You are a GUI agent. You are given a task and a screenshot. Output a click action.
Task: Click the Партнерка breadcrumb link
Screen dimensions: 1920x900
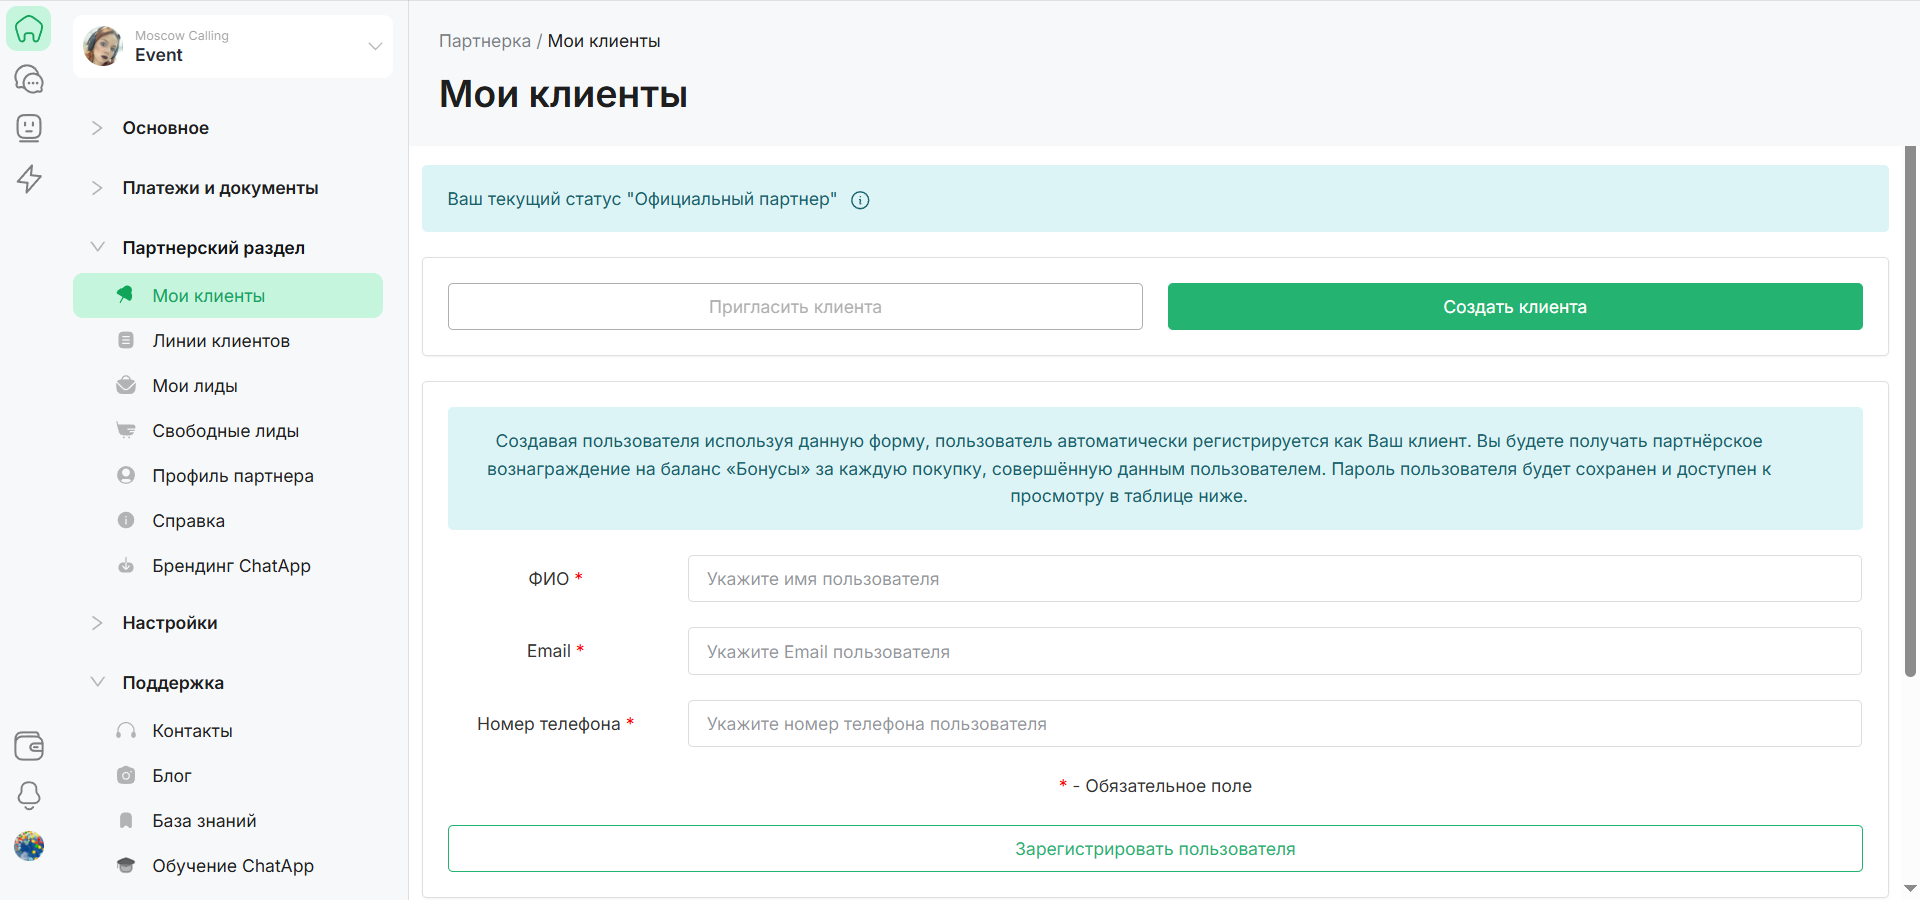click(484, 41)
